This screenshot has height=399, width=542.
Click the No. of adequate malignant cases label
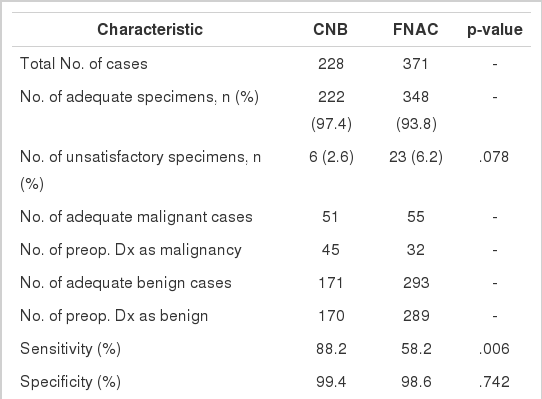coord(136,217)
